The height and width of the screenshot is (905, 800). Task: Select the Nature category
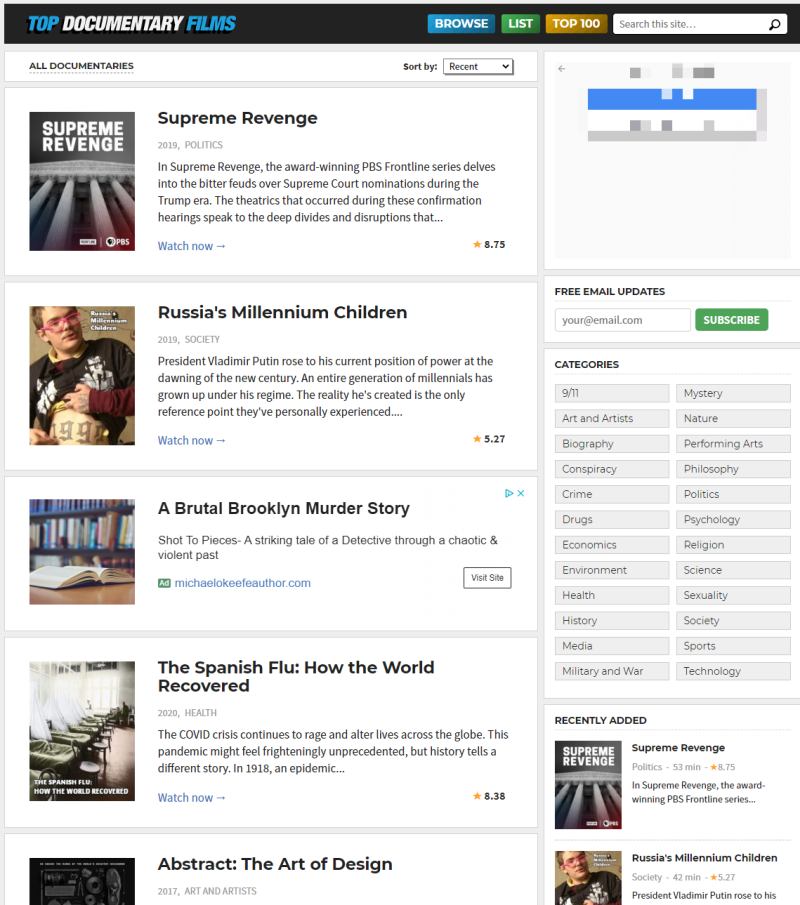[733, 418]
